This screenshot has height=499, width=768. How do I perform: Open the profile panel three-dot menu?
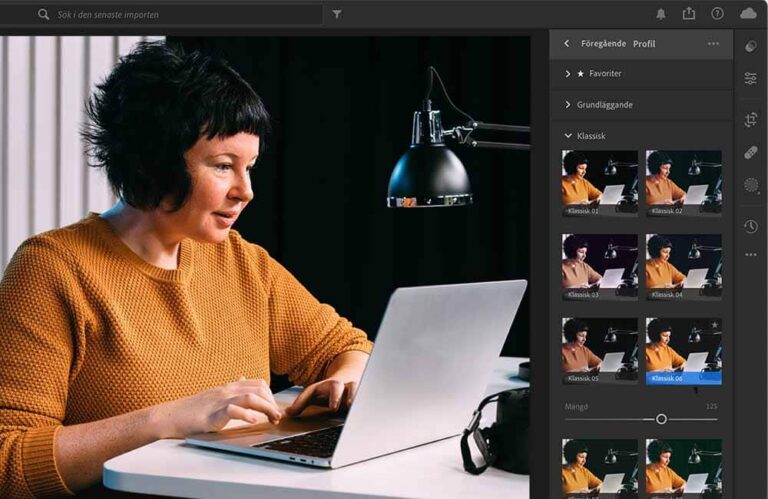713,44
